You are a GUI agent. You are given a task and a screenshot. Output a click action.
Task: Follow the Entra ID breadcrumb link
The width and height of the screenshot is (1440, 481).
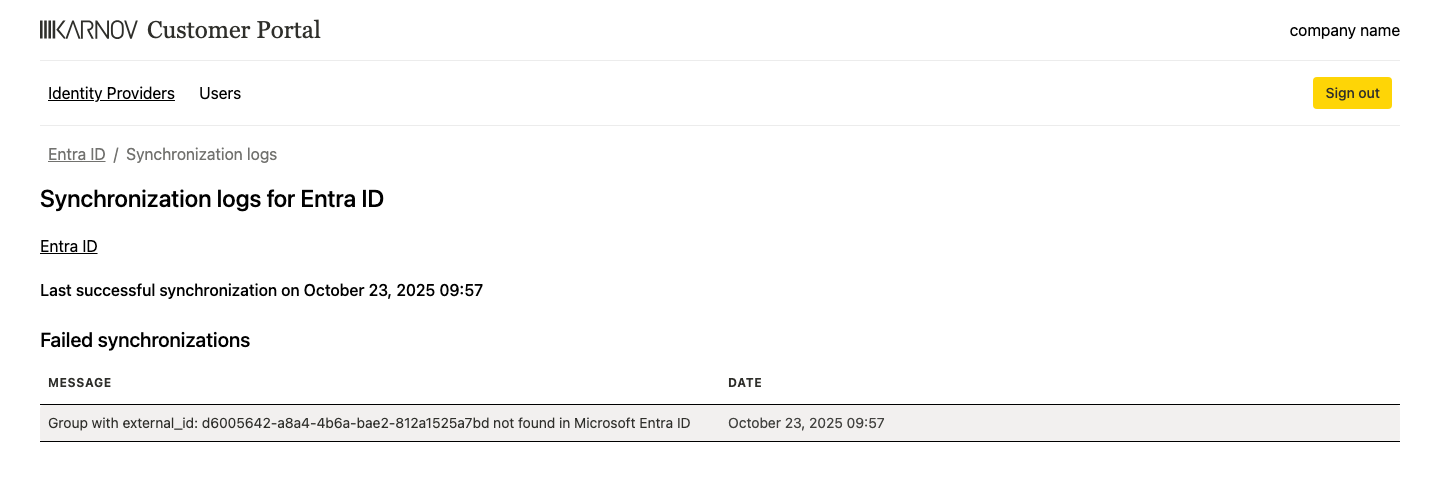tap(76, 154)
